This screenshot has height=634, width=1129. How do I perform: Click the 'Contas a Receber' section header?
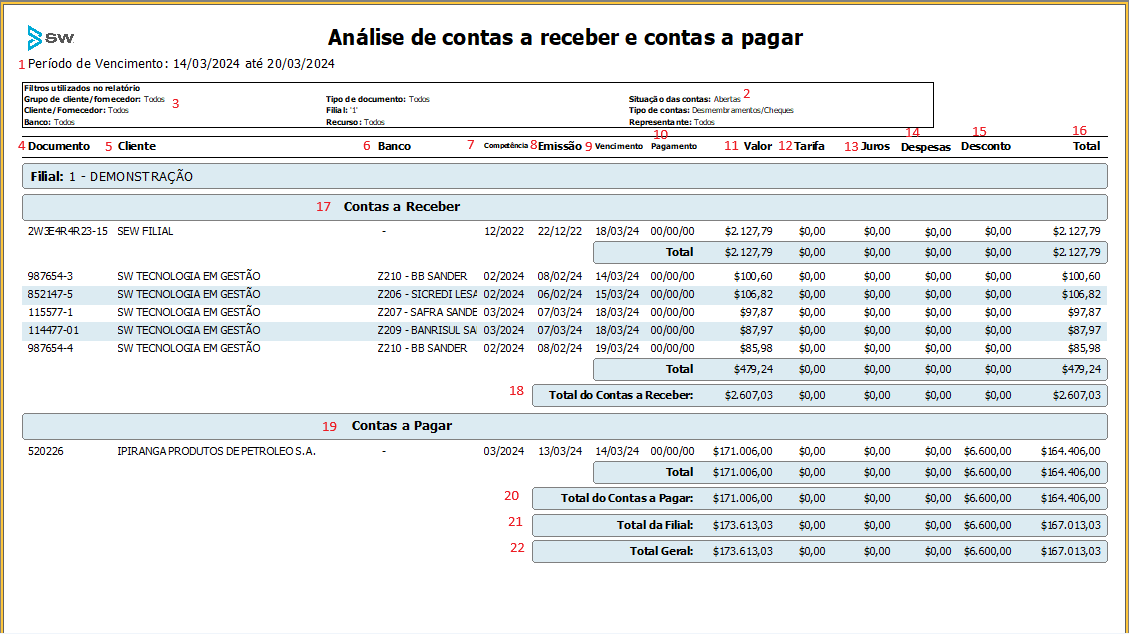tap(564, 207)
